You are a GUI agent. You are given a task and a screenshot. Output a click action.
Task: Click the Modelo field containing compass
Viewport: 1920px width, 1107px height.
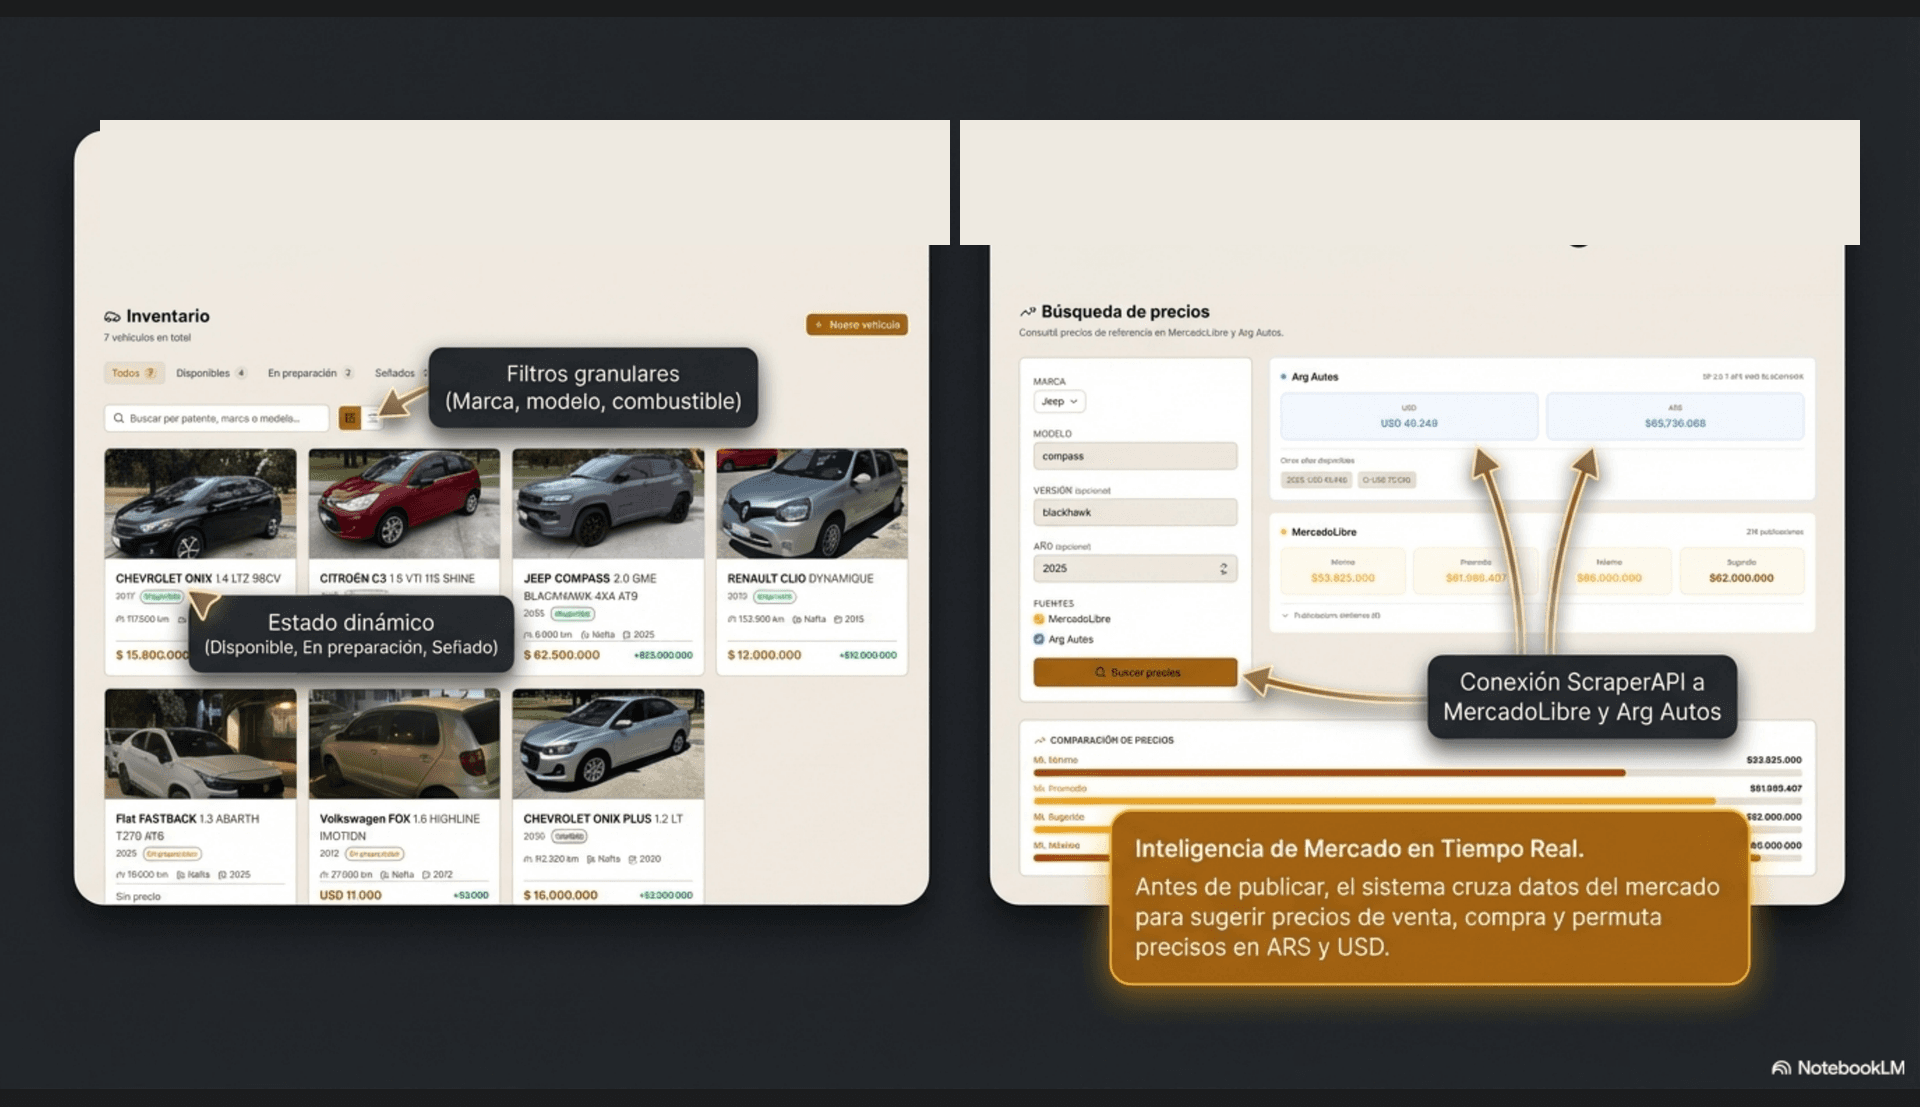pyautogui.click(x=1135, y=456)
